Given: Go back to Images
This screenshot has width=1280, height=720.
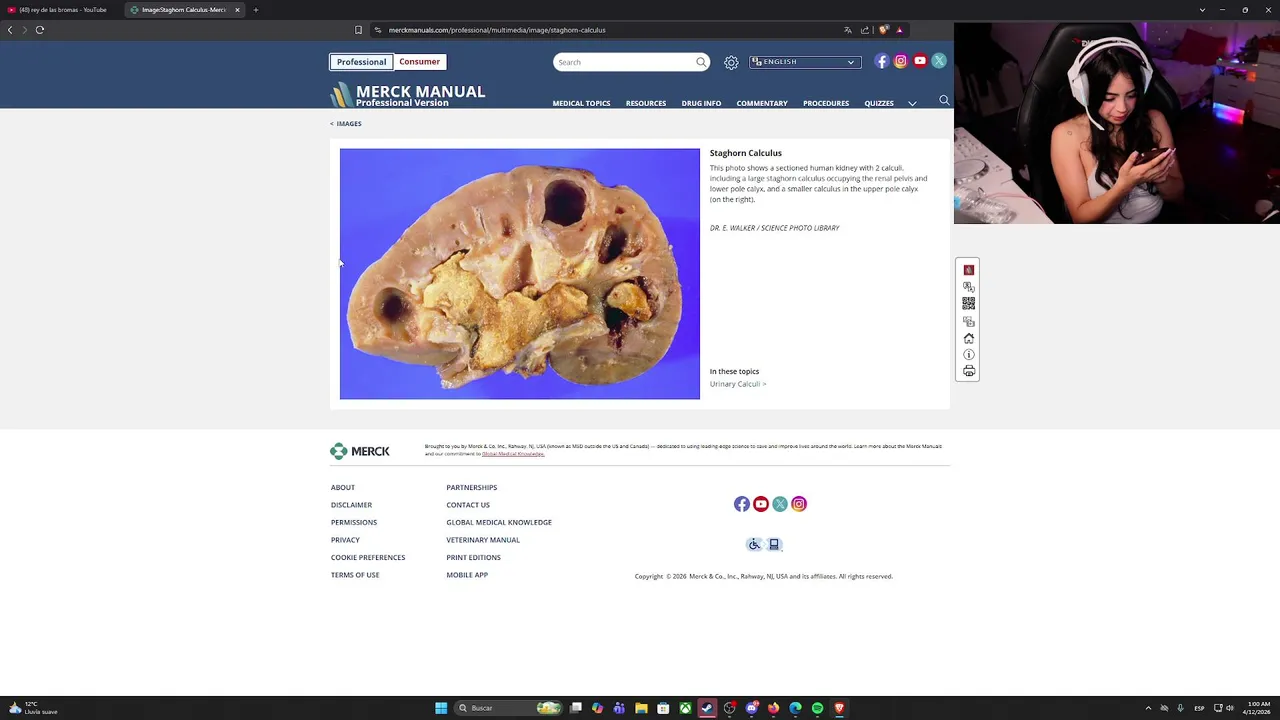Looking at the screenshot, I should [x=346, y=124].
